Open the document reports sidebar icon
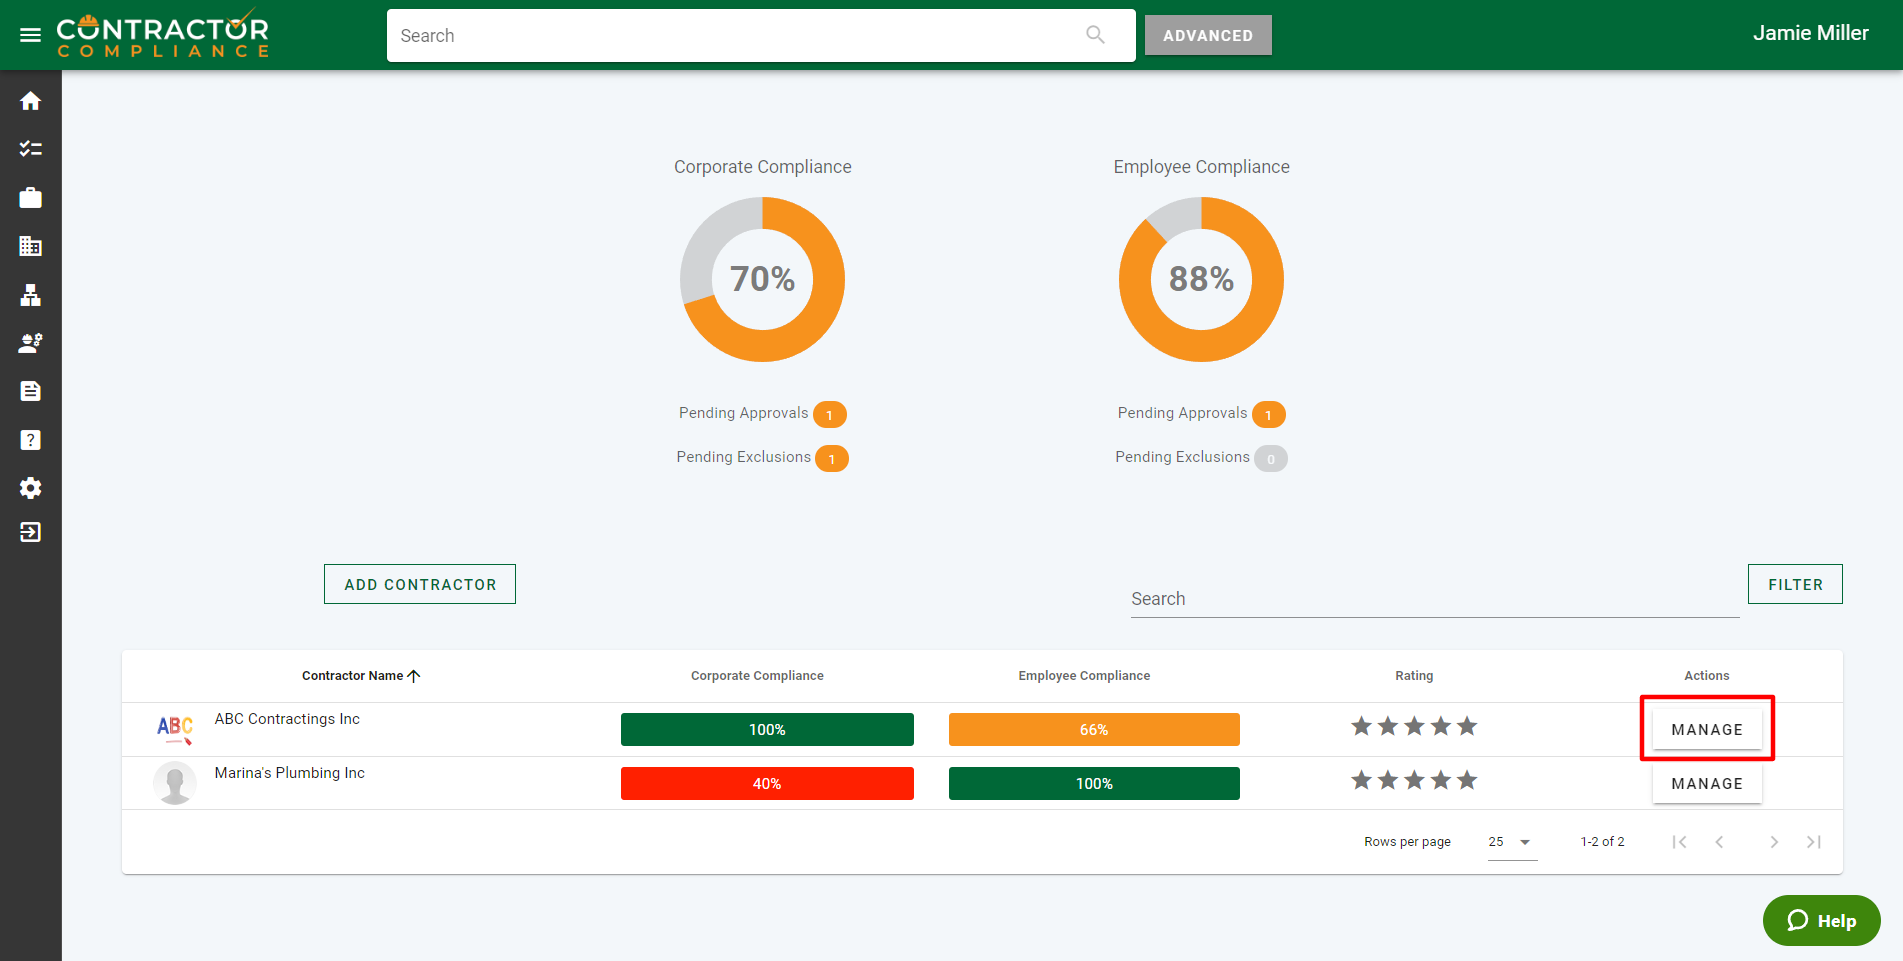 coord(30,391)
